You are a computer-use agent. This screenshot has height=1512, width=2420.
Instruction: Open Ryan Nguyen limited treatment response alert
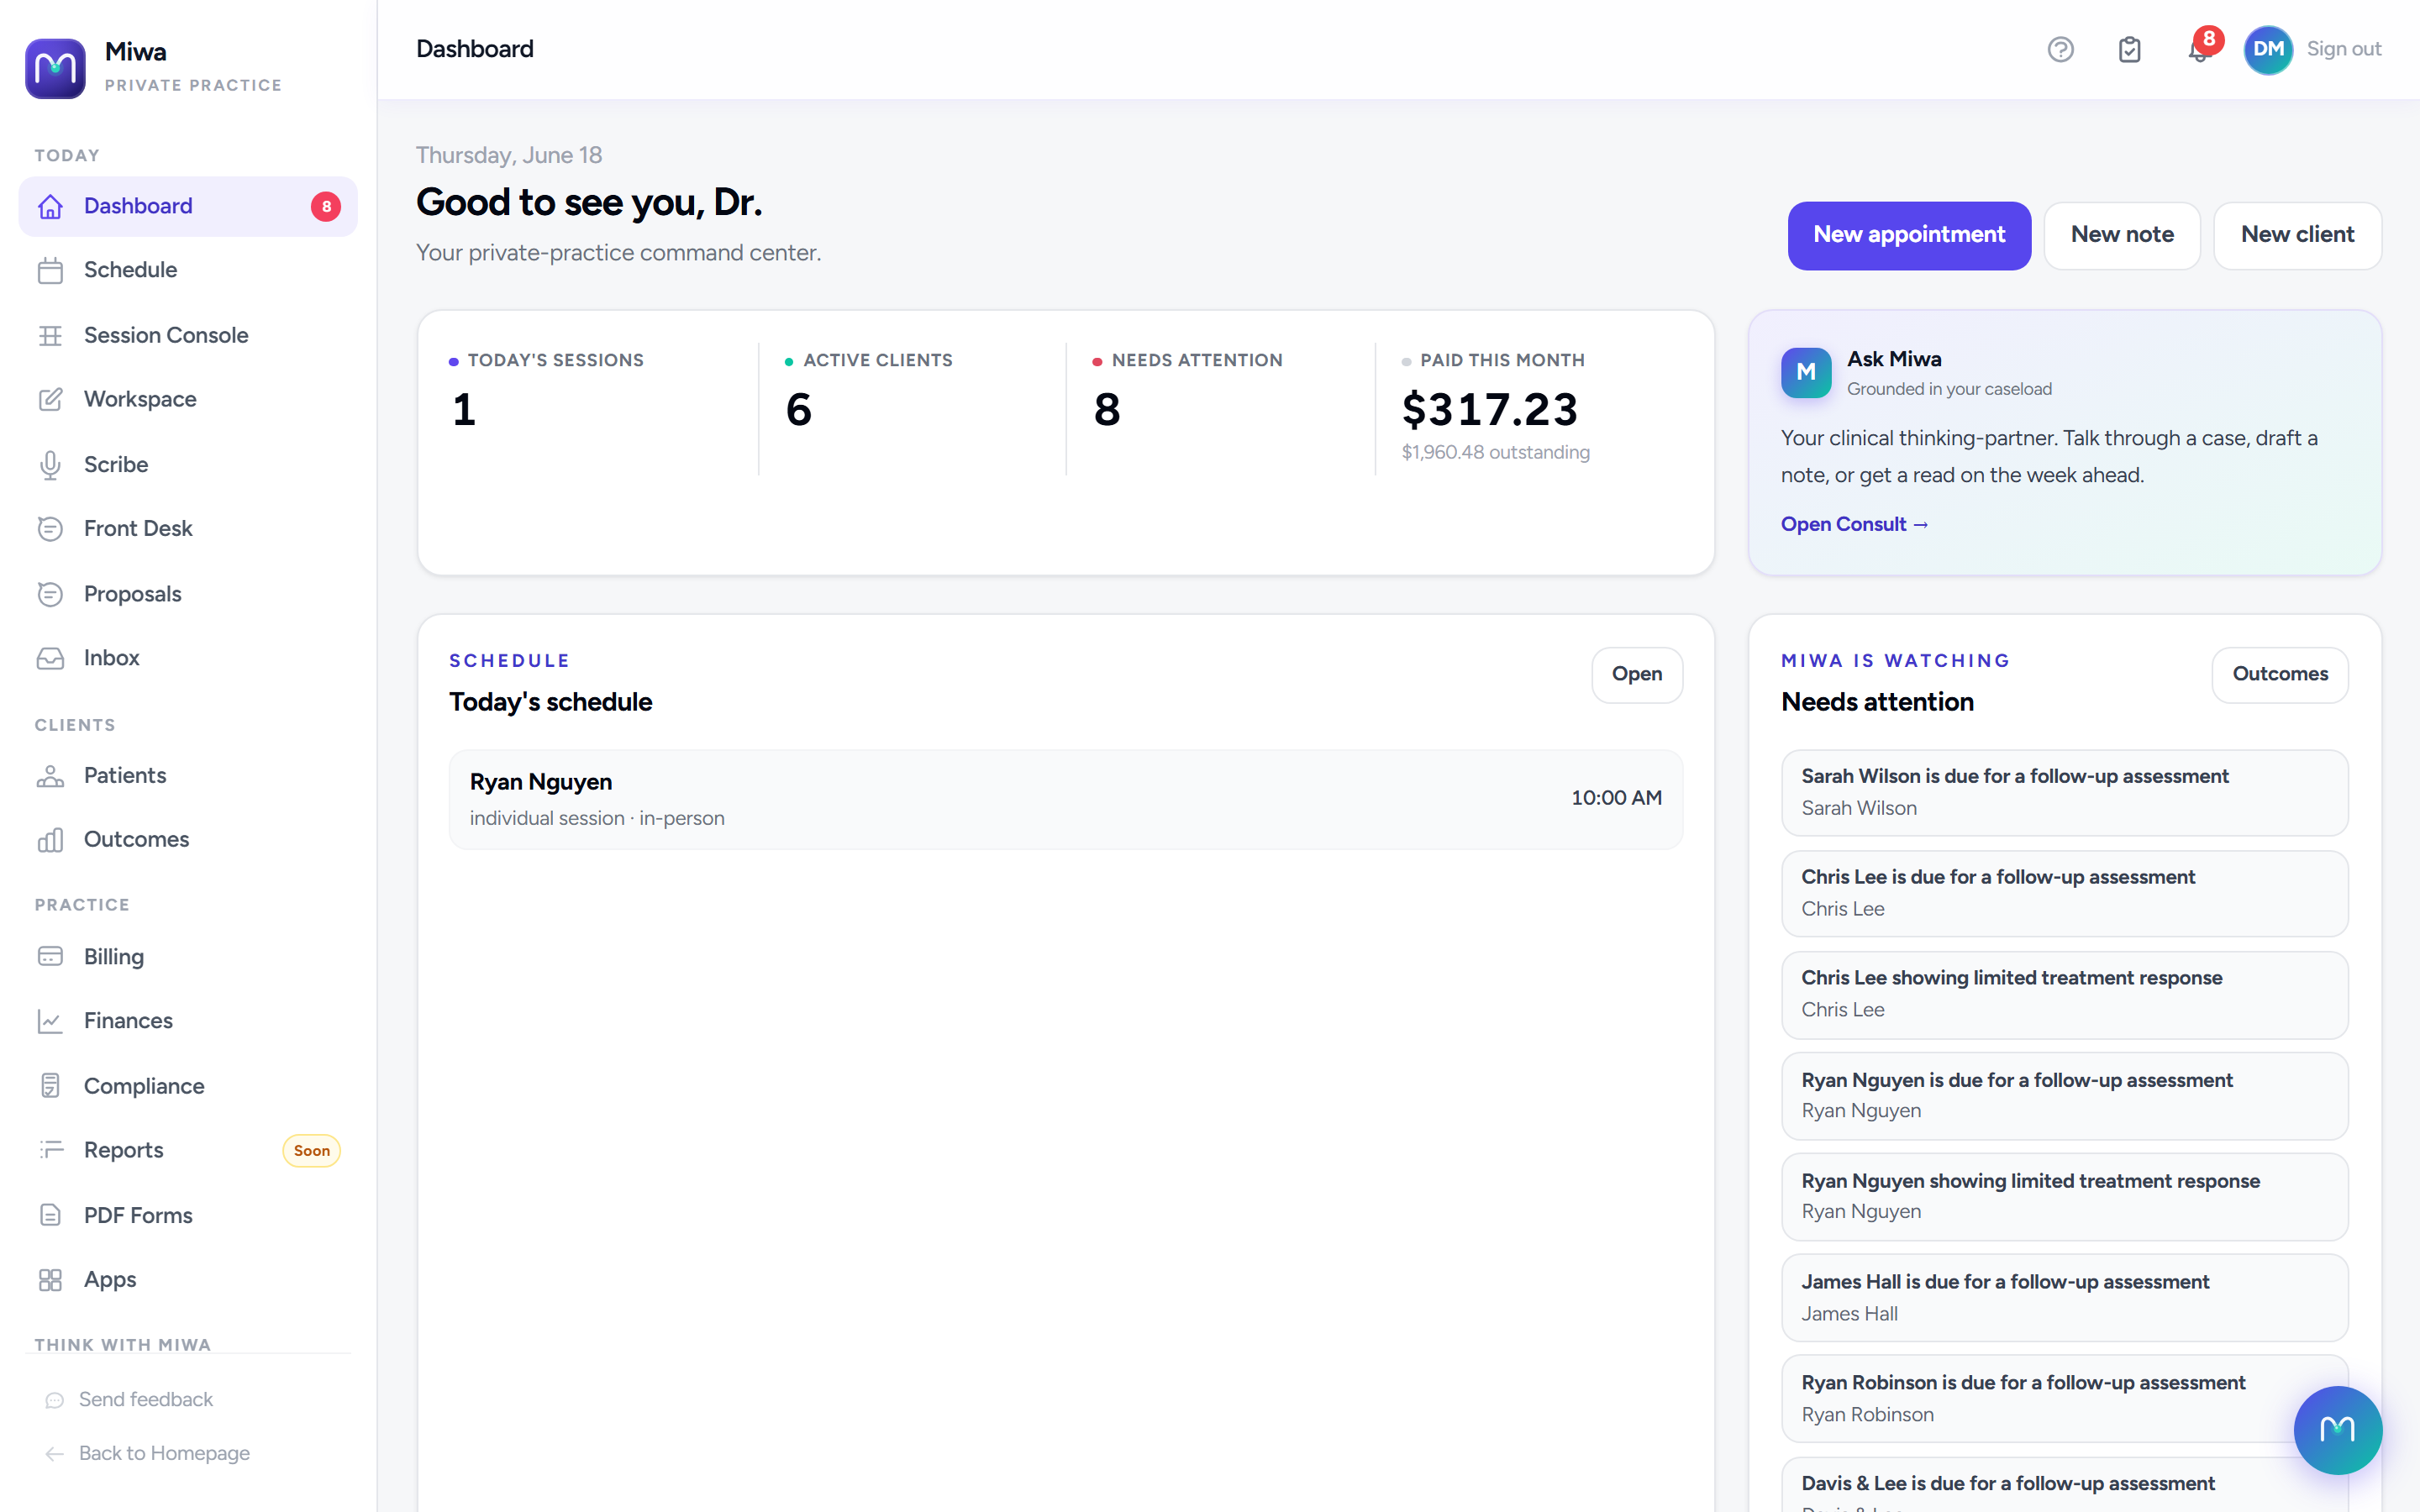2064,1197
